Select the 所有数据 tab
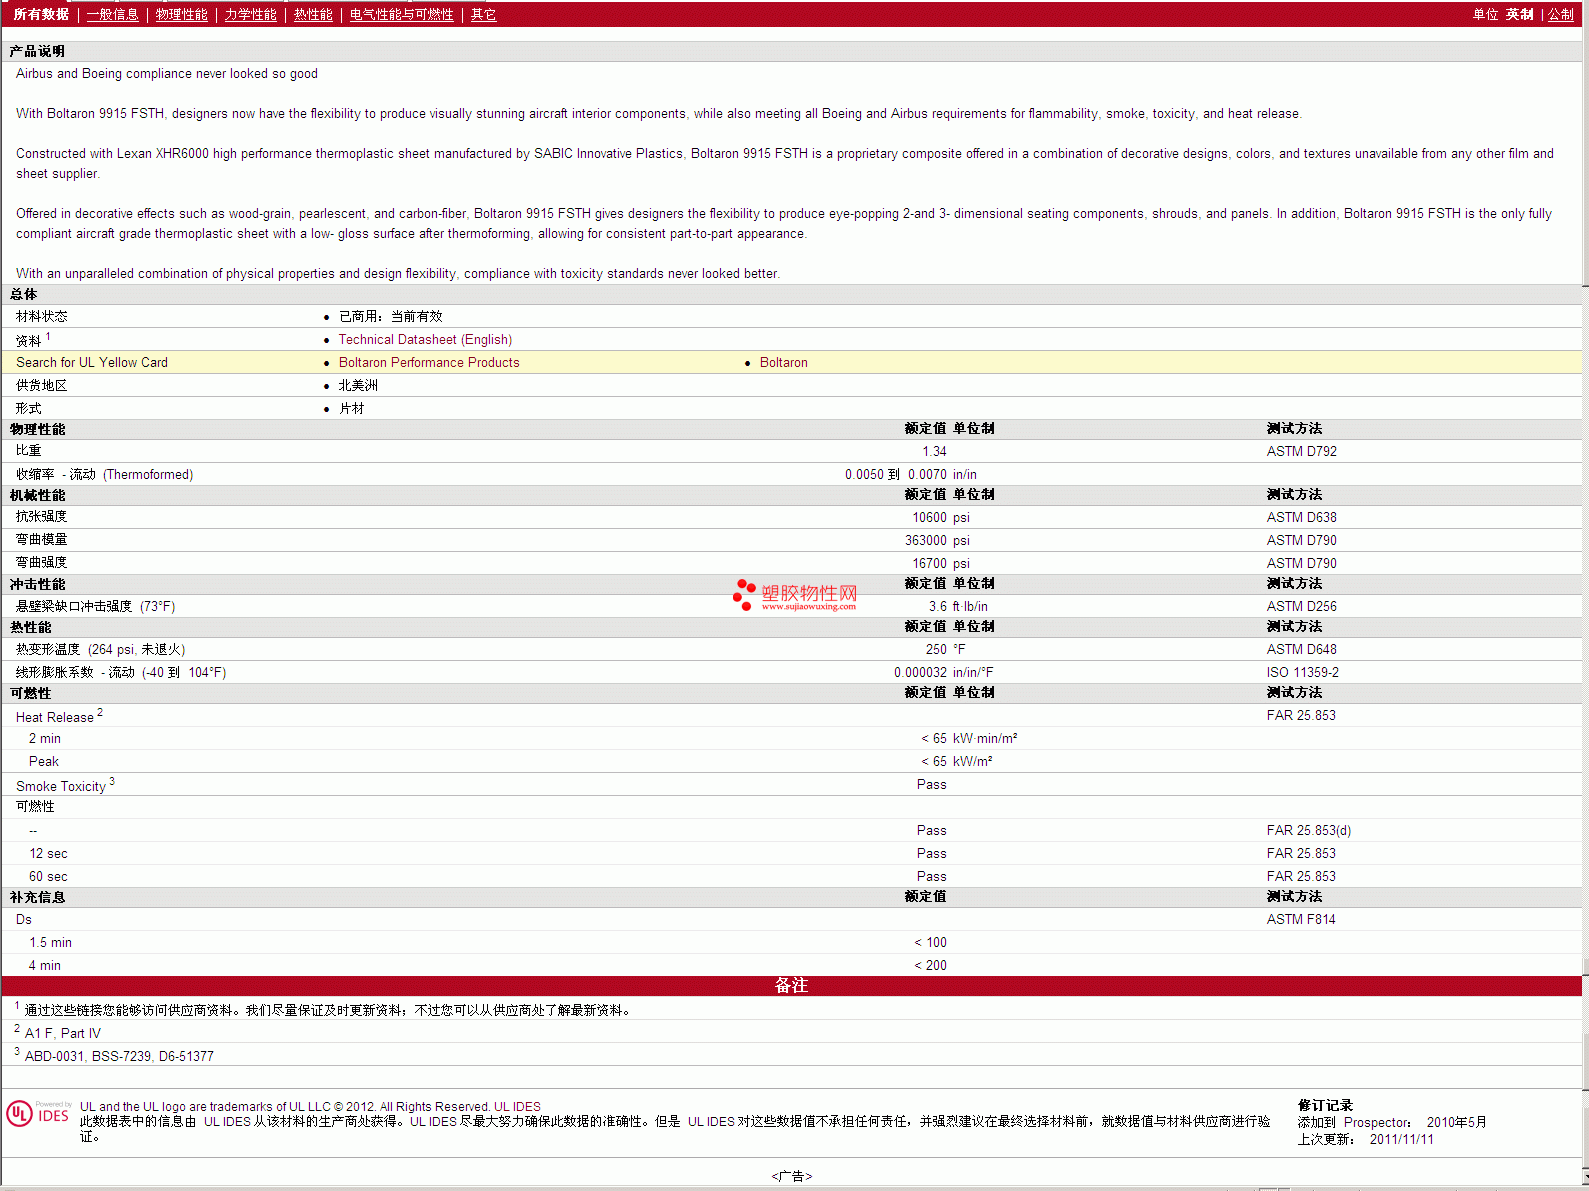This screenshot has width=1589, height=1191. (41, 15)
